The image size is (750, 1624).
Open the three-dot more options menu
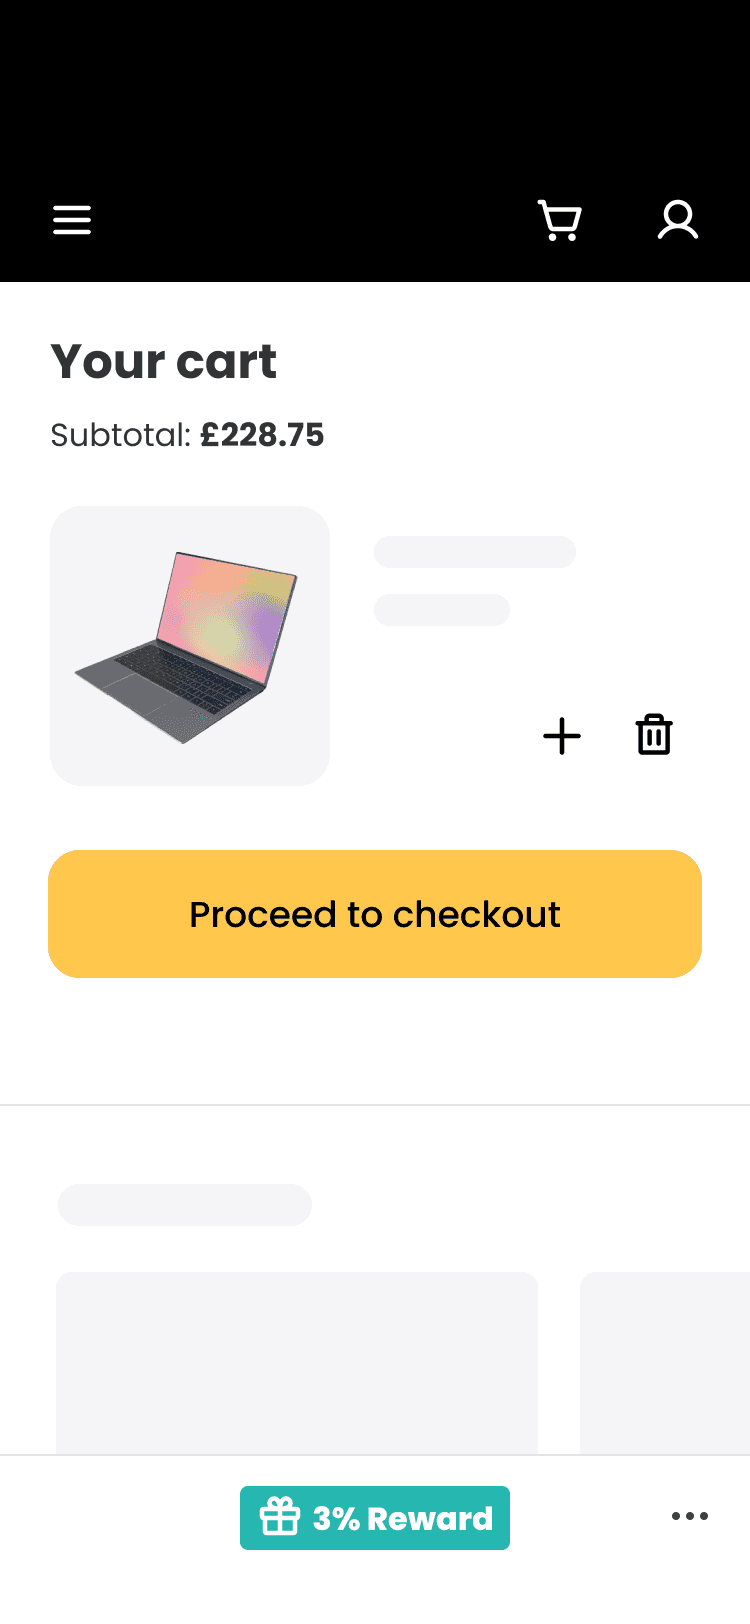pos(690,1517)
